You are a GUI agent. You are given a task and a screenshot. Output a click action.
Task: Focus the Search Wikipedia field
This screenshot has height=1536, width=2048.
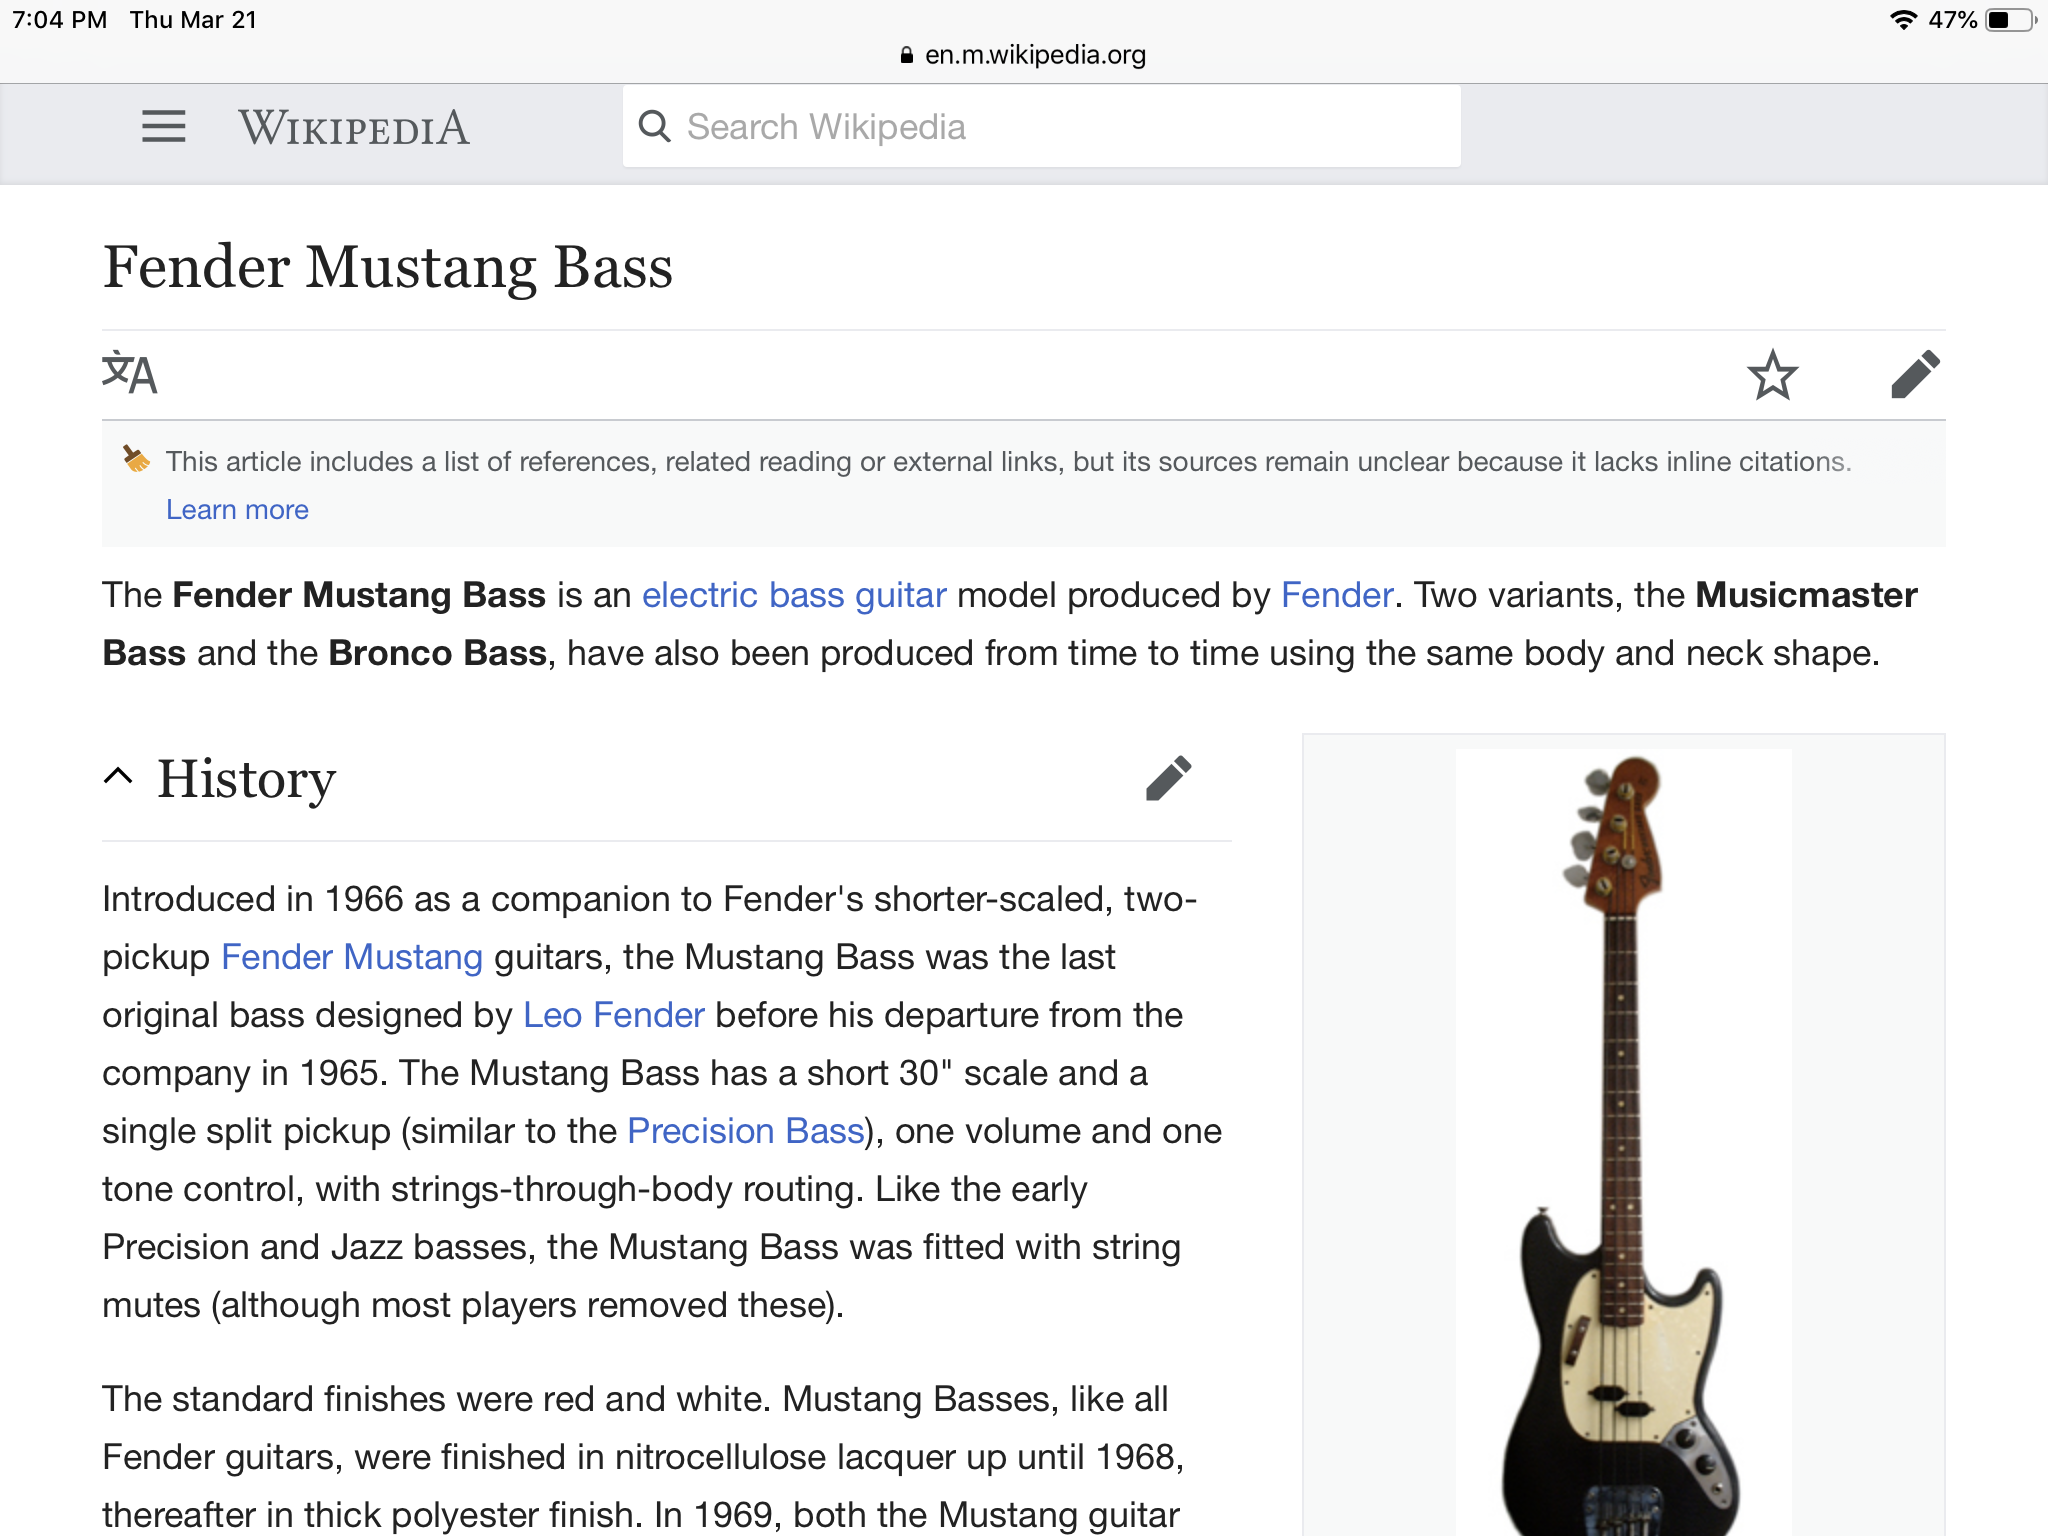click(x=1041, y=127)
